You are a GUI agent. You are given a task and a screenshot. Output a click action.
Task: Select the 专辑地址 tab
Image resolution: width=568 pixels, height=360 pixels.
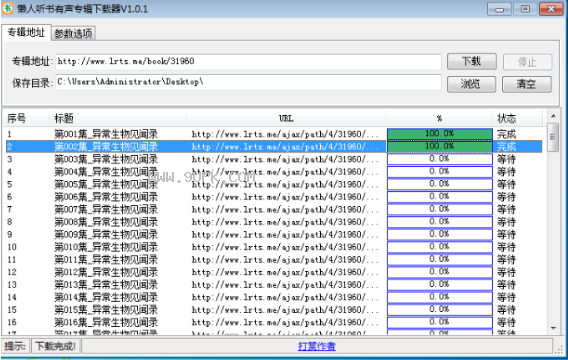click(x=26, y=32)
